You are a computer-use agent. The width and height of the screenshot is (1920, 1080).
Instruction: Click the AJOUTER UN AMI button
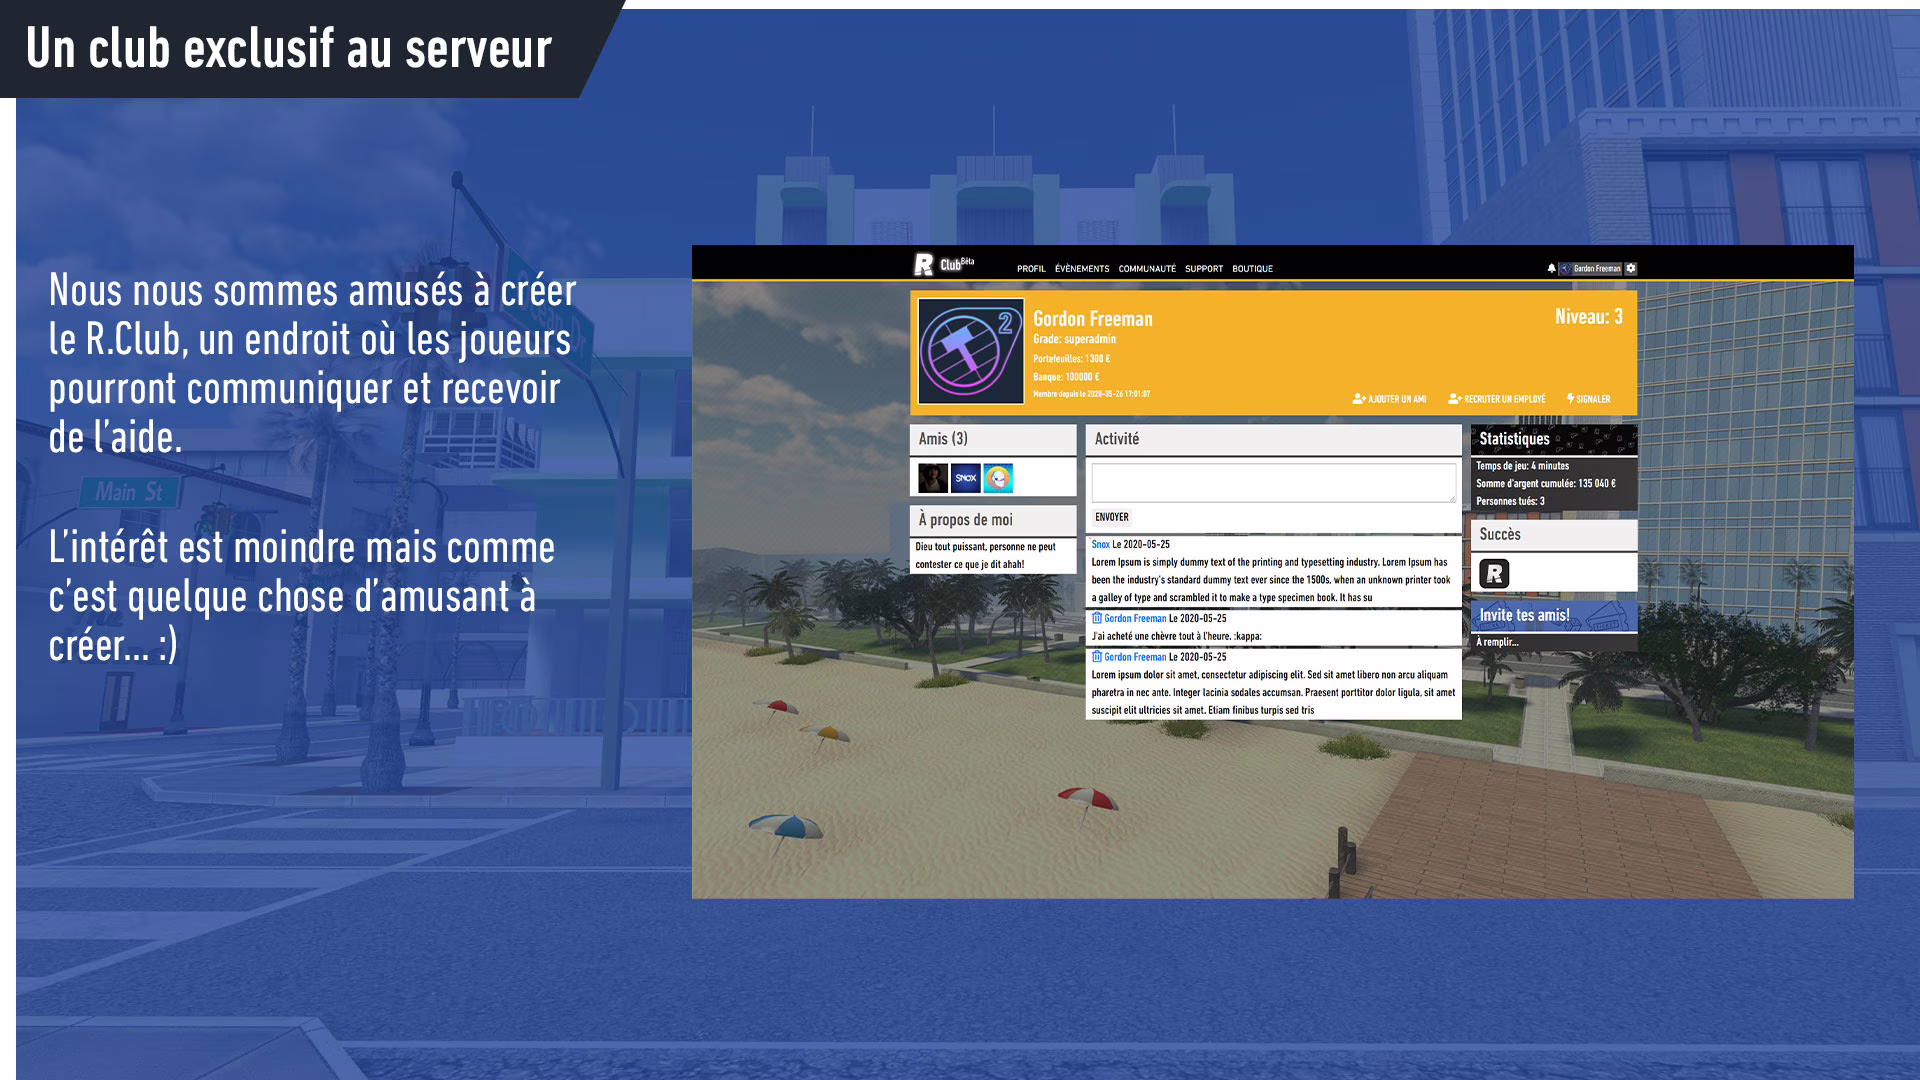click(x=1389, y=399)
